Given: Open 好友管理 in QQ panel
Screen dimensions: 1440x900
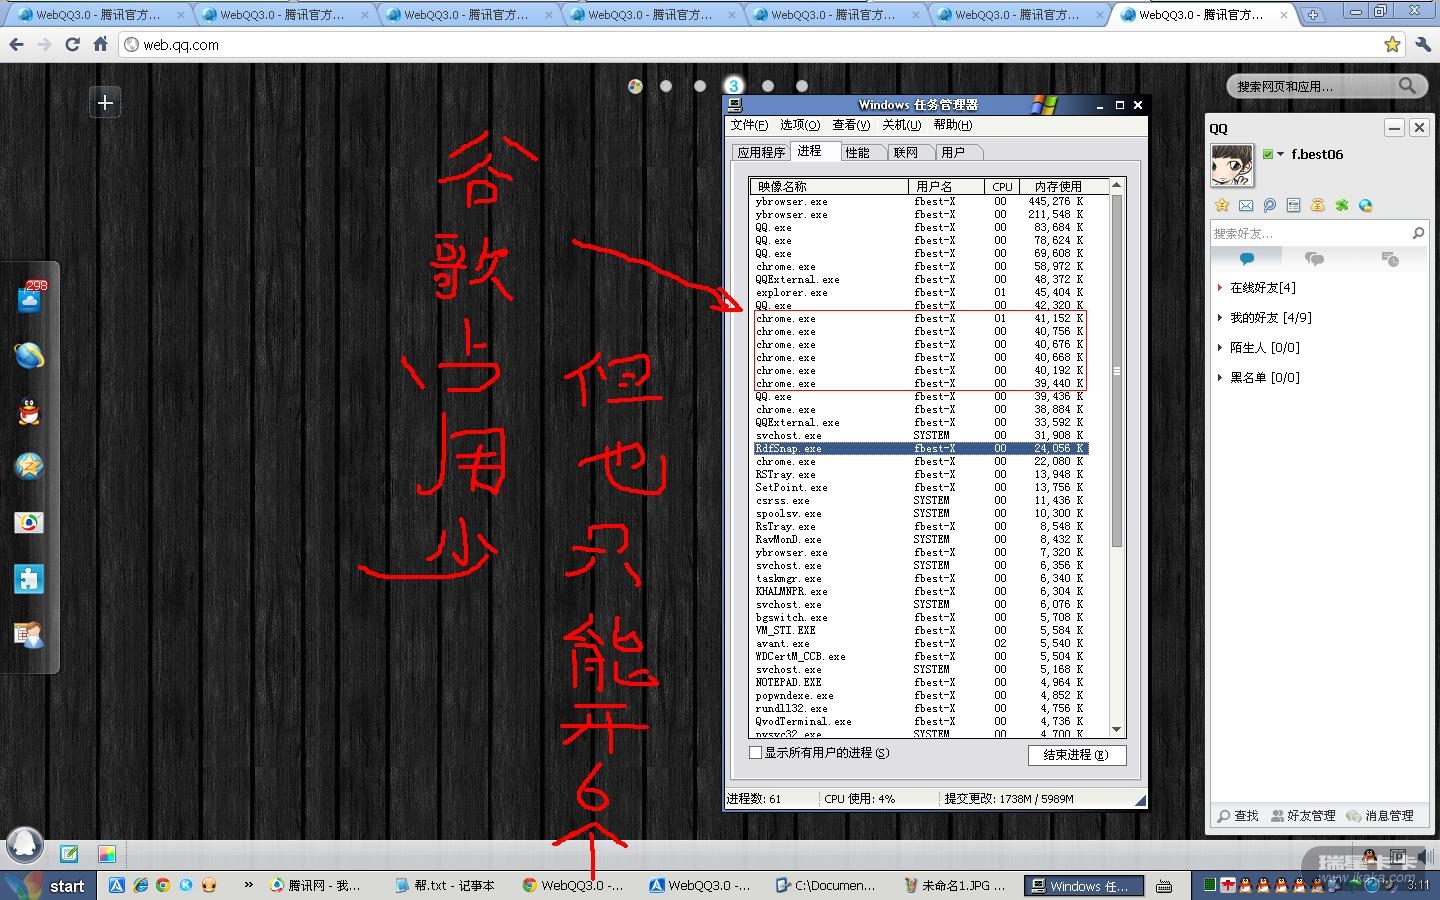Looking at the screenshot, I should coord(1303,816).
